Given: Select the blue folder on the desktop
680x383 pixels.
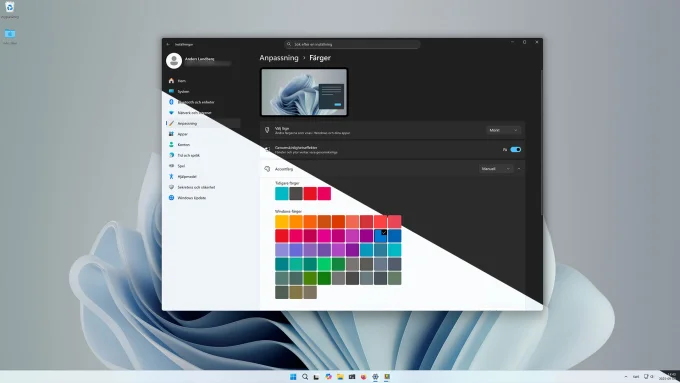Looking at the screenshot, I should (10, 36).
